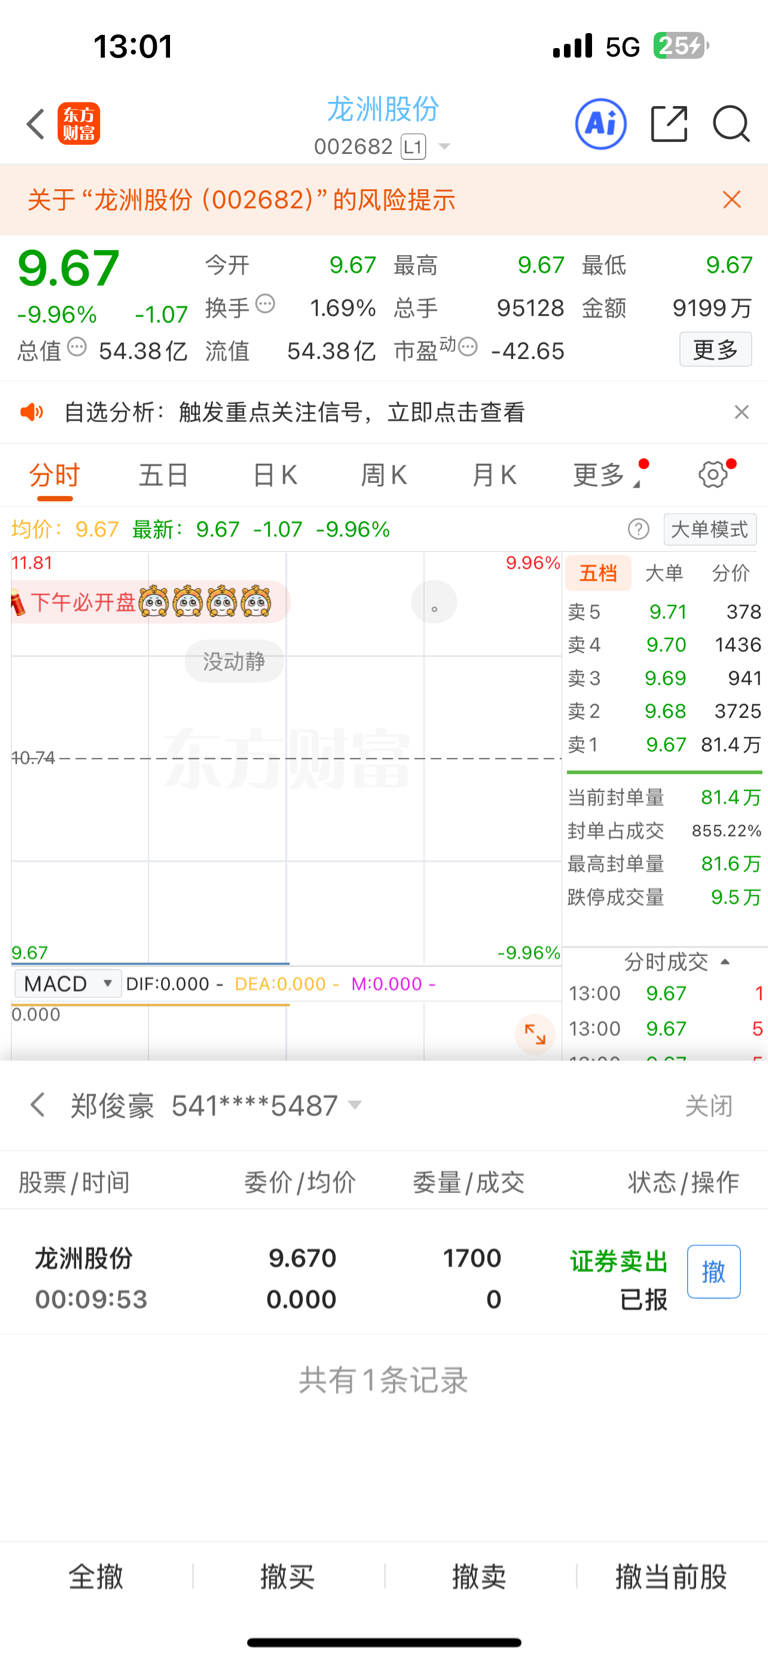Screen dimensions: 768x1662
Task: Tap 撤买 cancel buys button
Action: (288, 1577)
